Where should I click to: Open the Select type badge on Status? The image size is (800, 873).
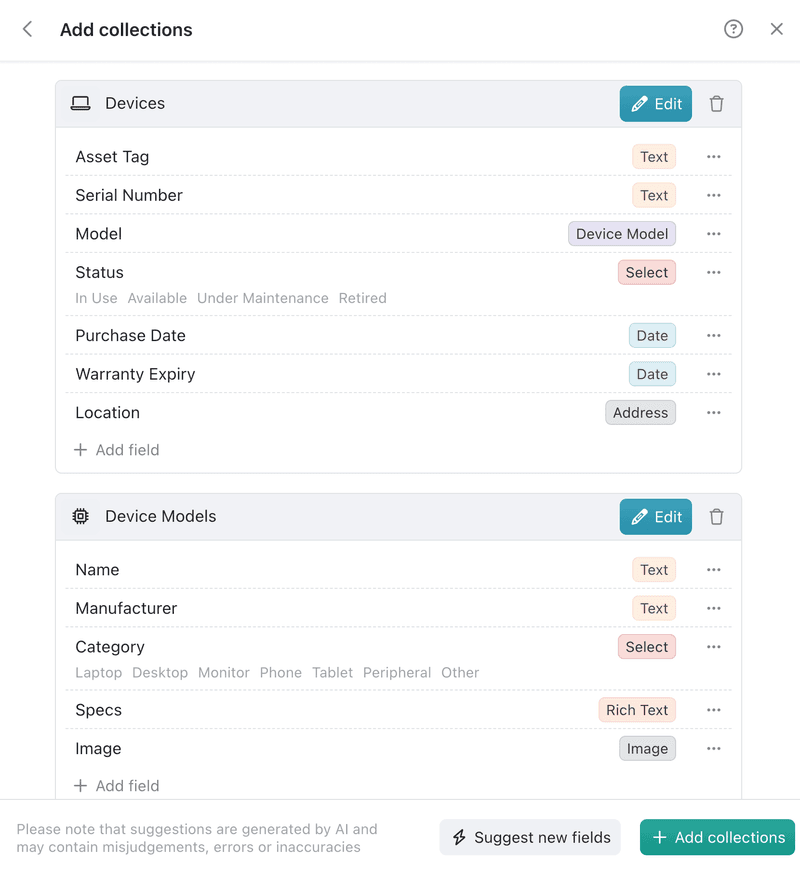[646, 272]
